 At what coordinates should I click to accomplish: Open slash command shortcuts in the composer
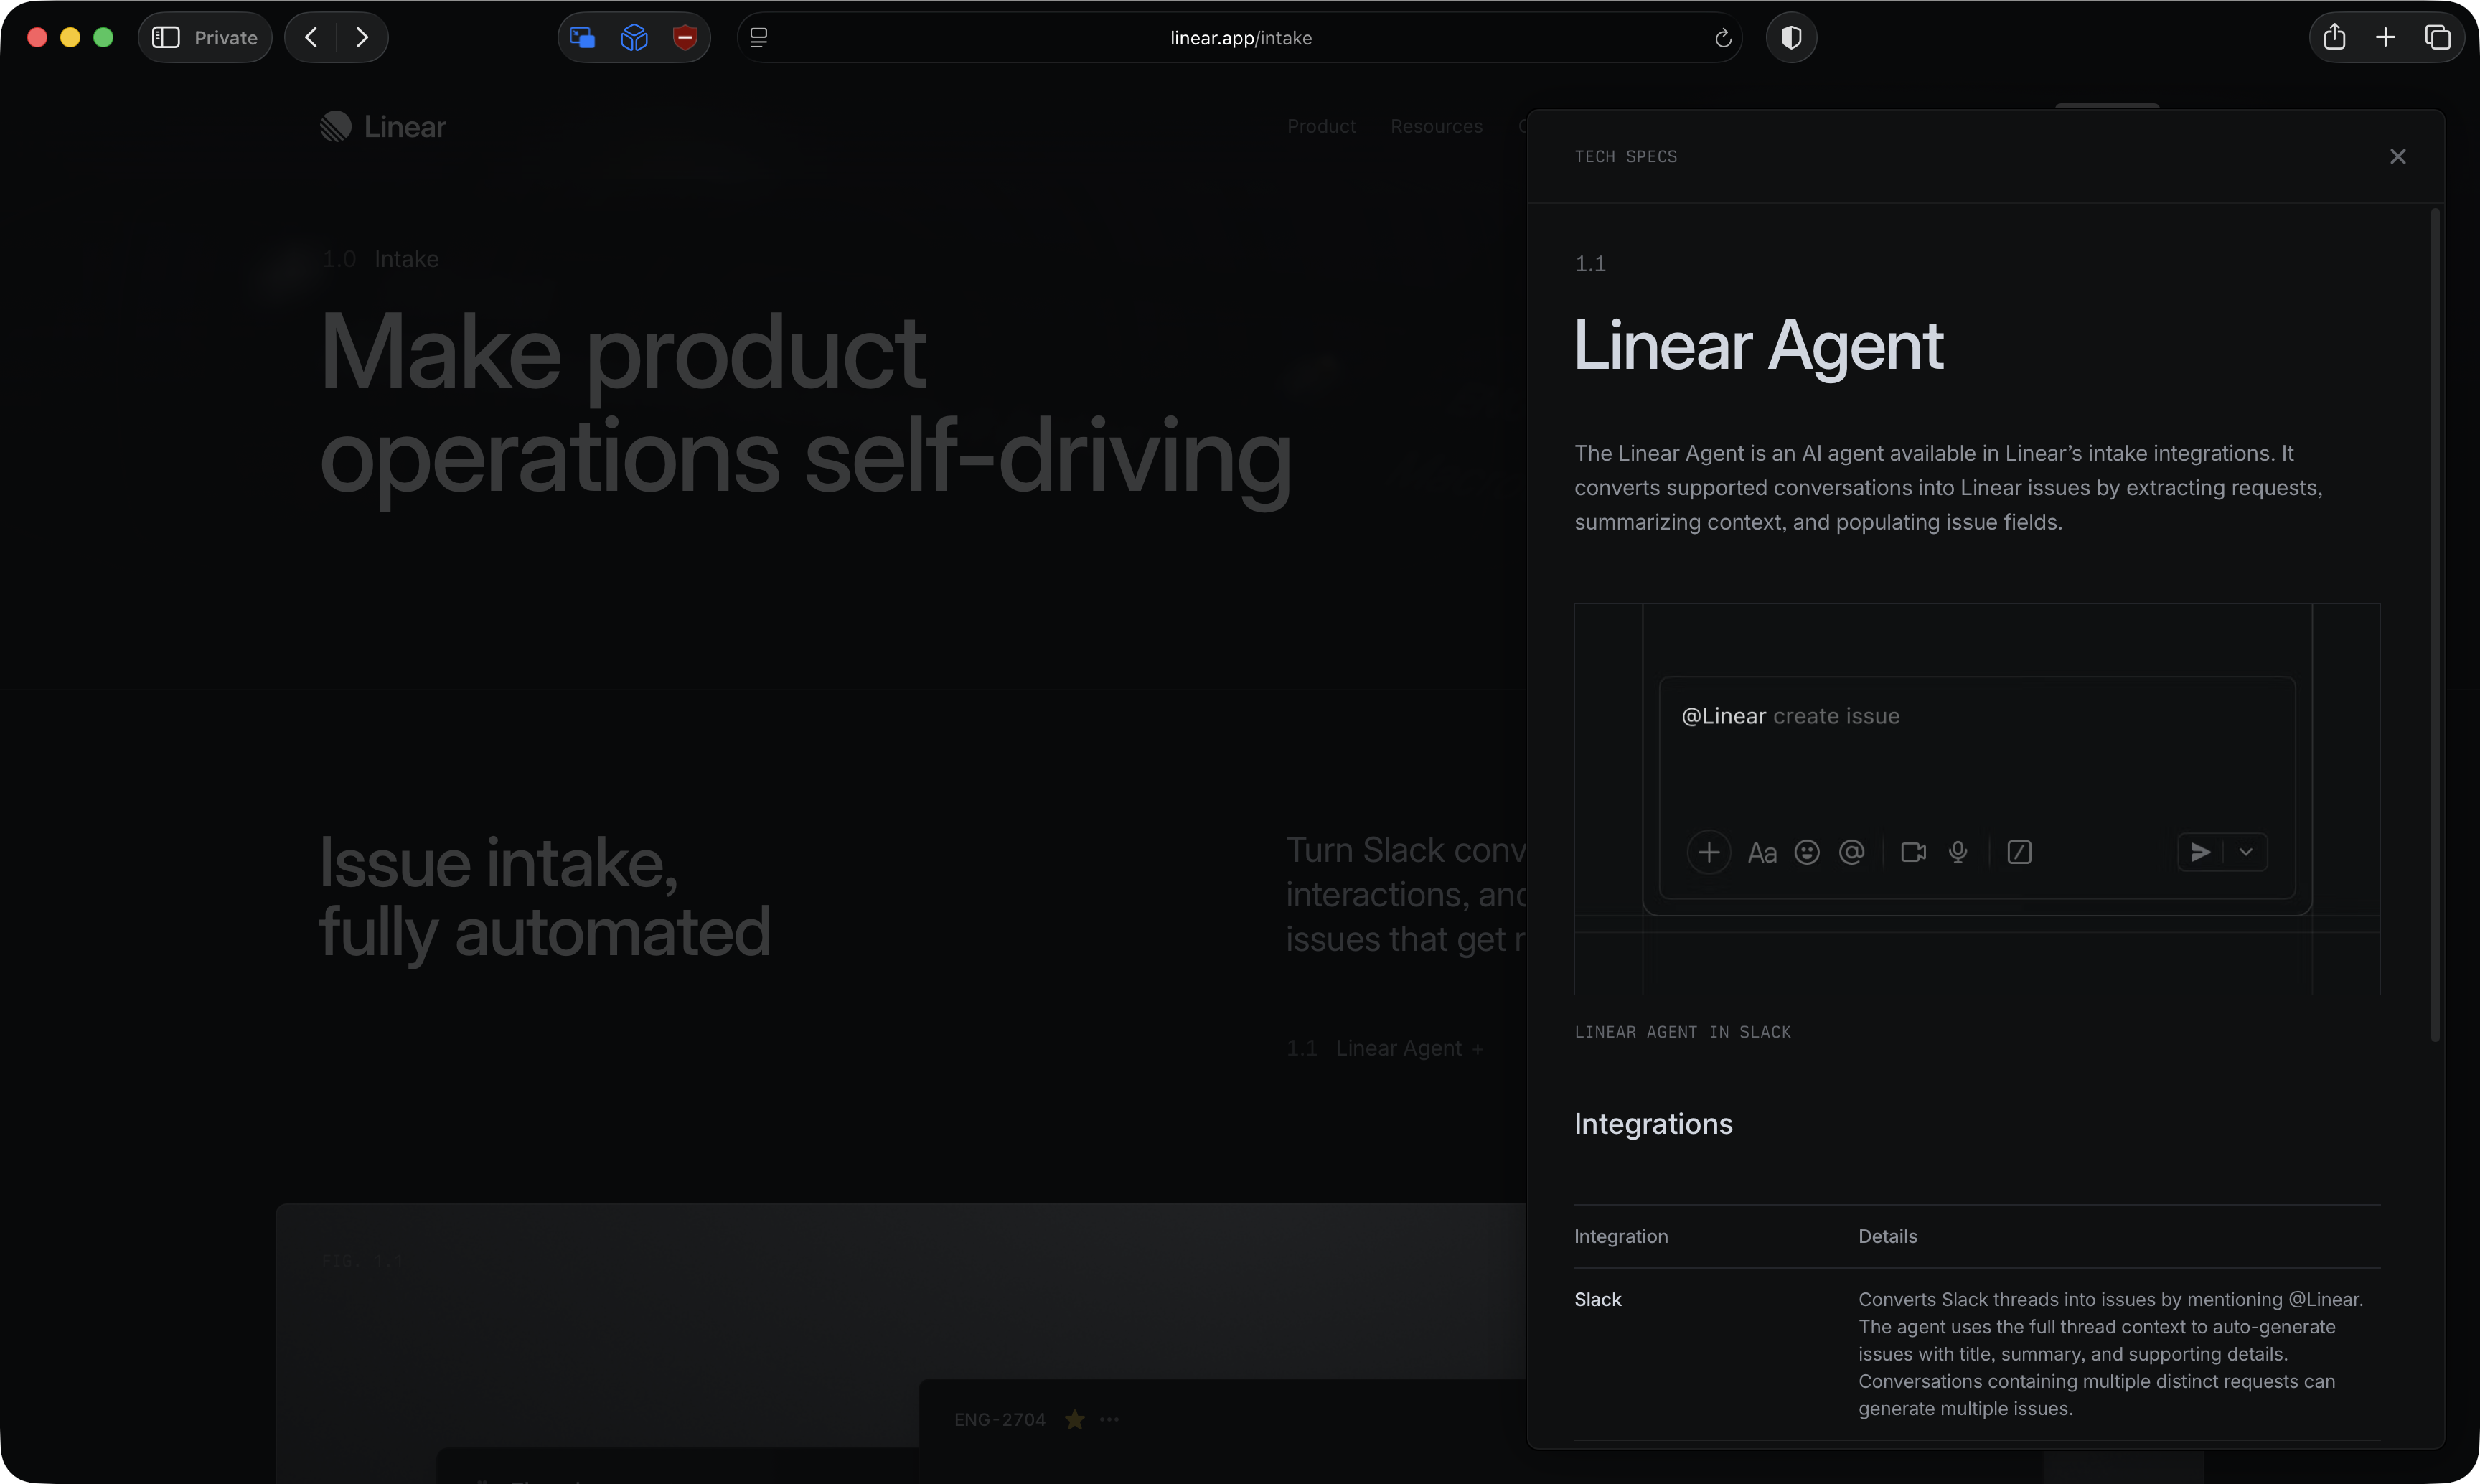tap(2019, 852)
